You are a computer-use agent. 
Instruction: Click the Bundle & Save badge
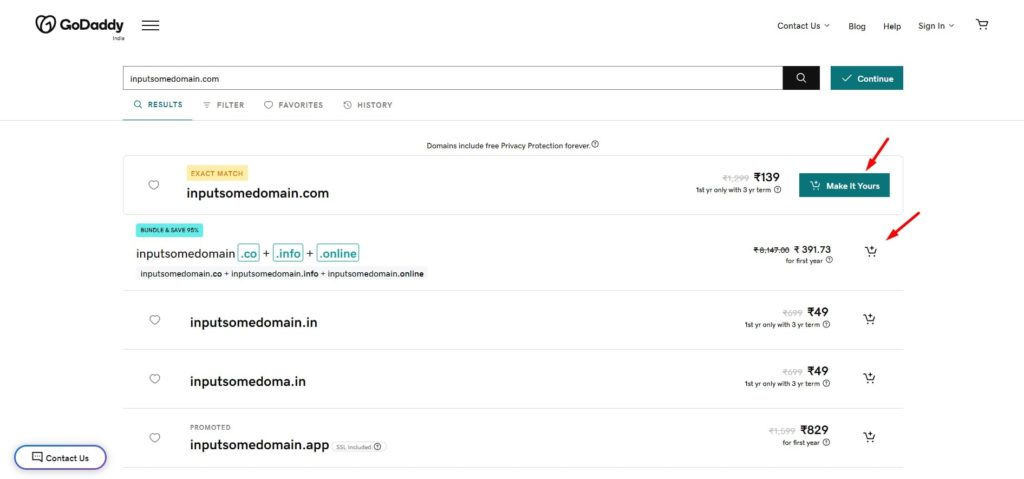click(x=170, y=230)
